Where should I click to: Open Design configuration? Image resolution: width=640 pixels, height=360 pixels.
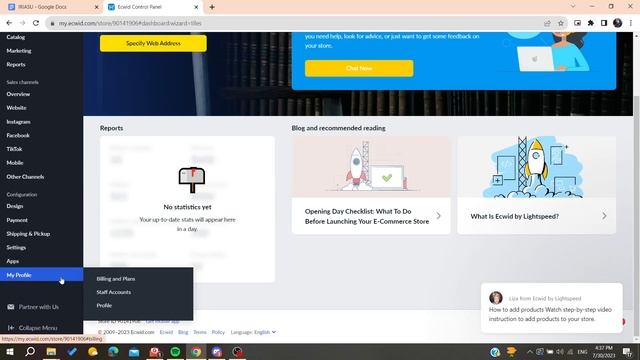tap(15, 206)
